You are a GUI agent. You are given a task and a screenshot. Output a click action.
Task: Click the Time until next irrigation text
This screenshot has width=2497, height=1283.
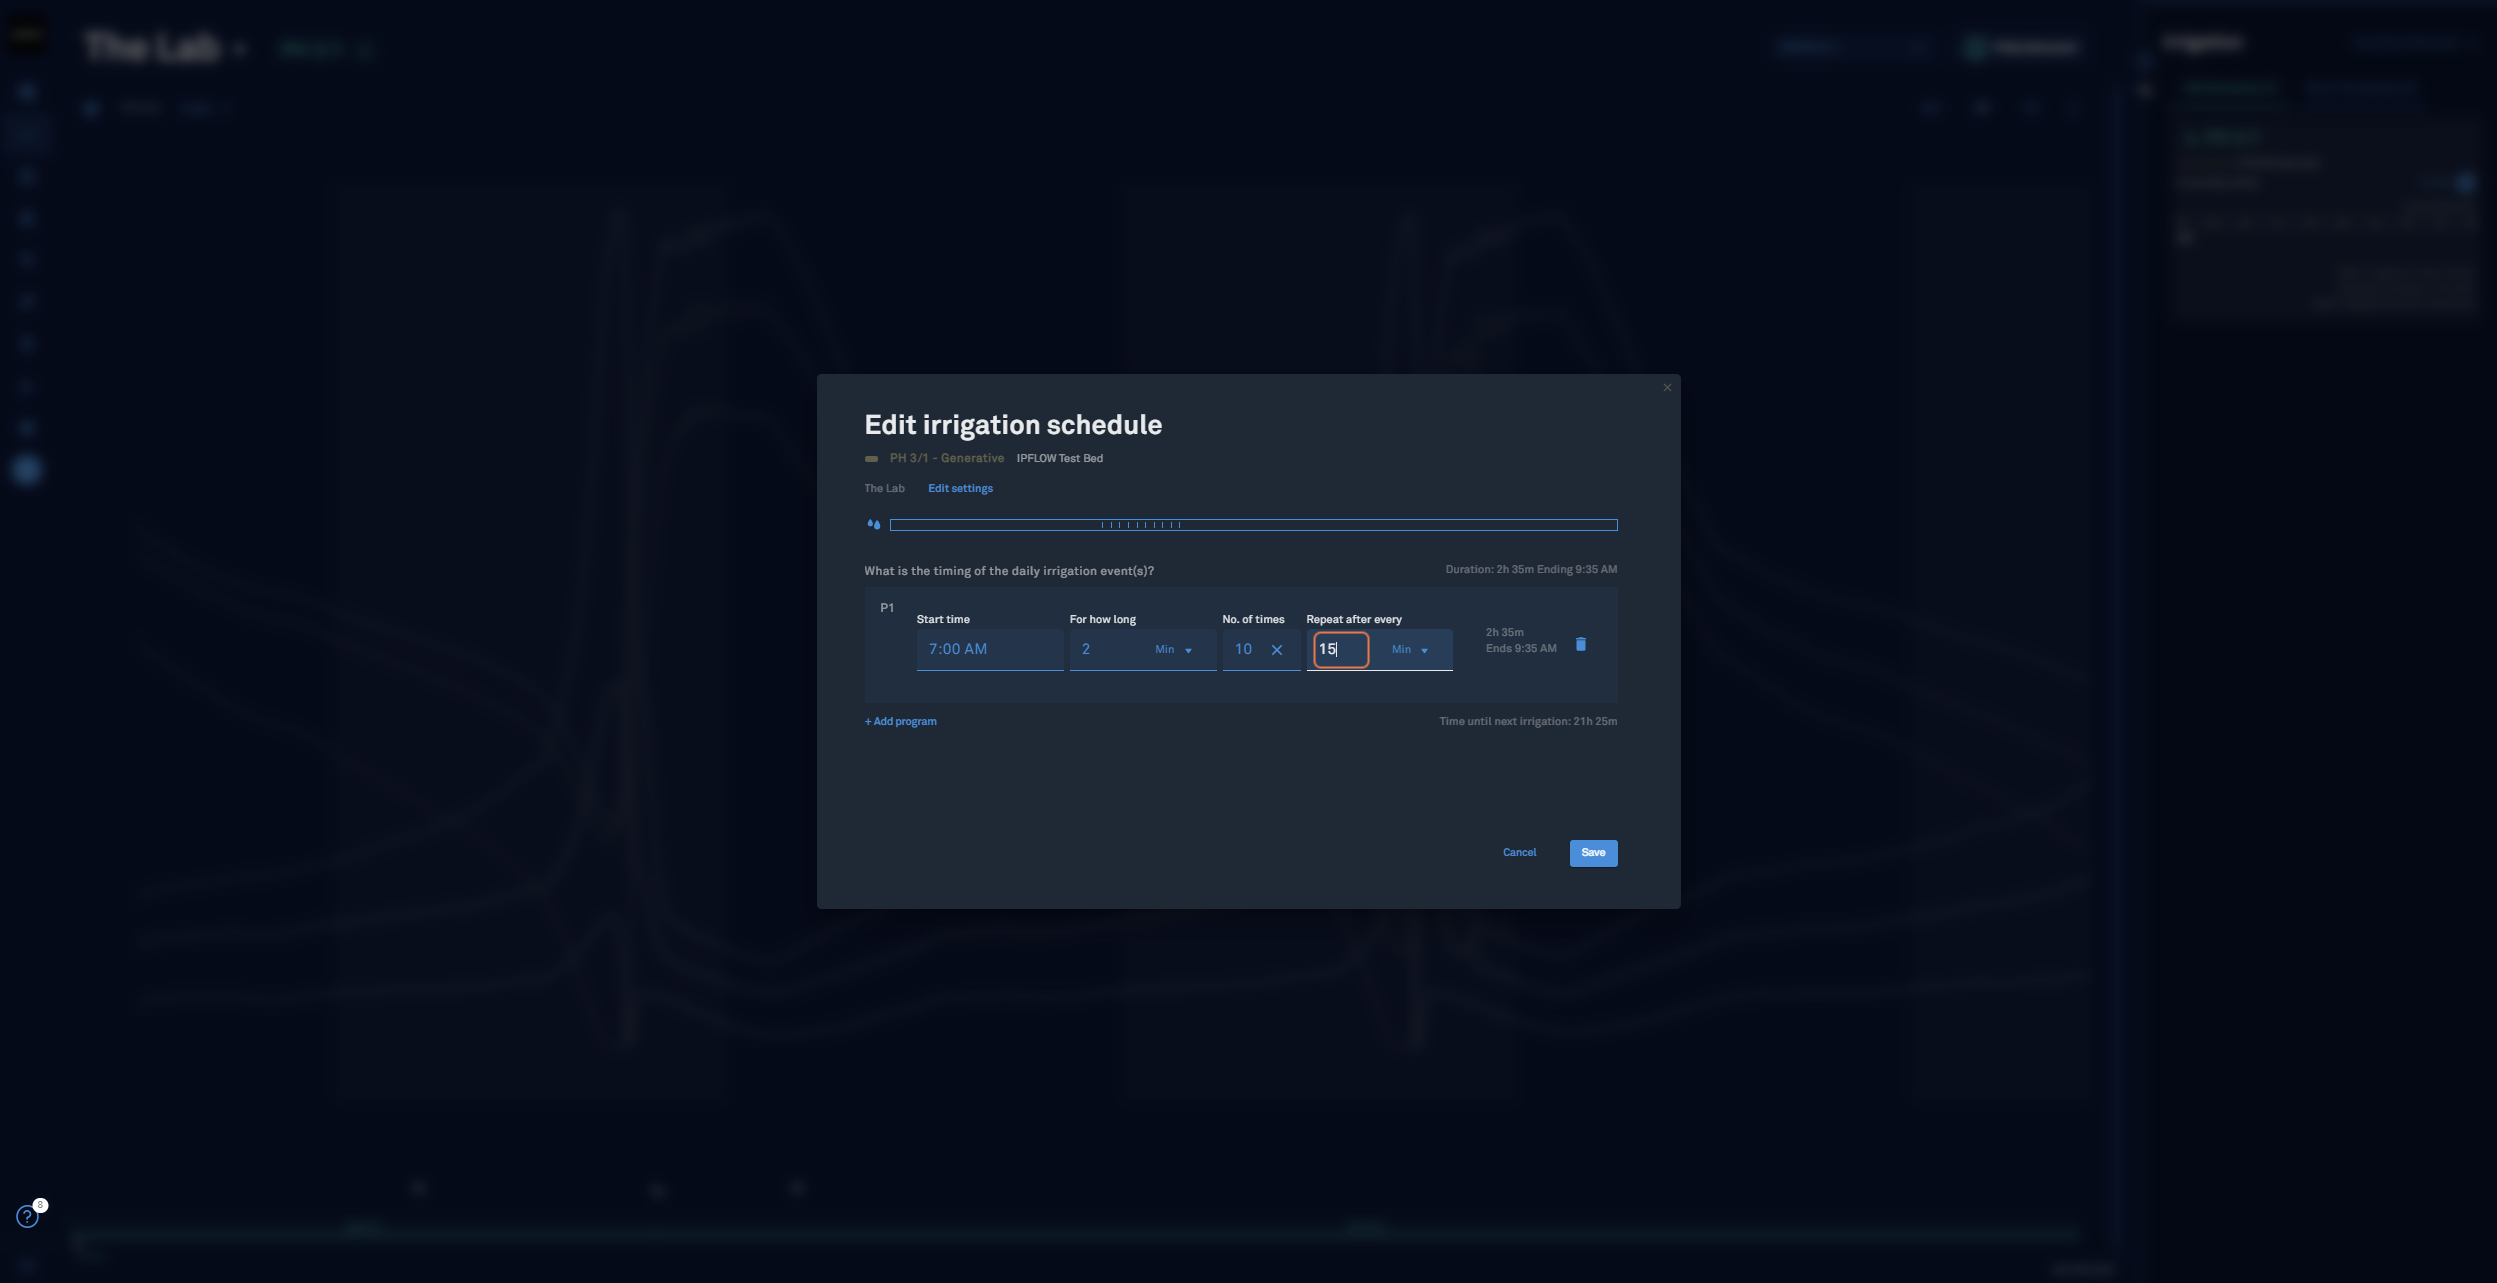click(1528, 722)
